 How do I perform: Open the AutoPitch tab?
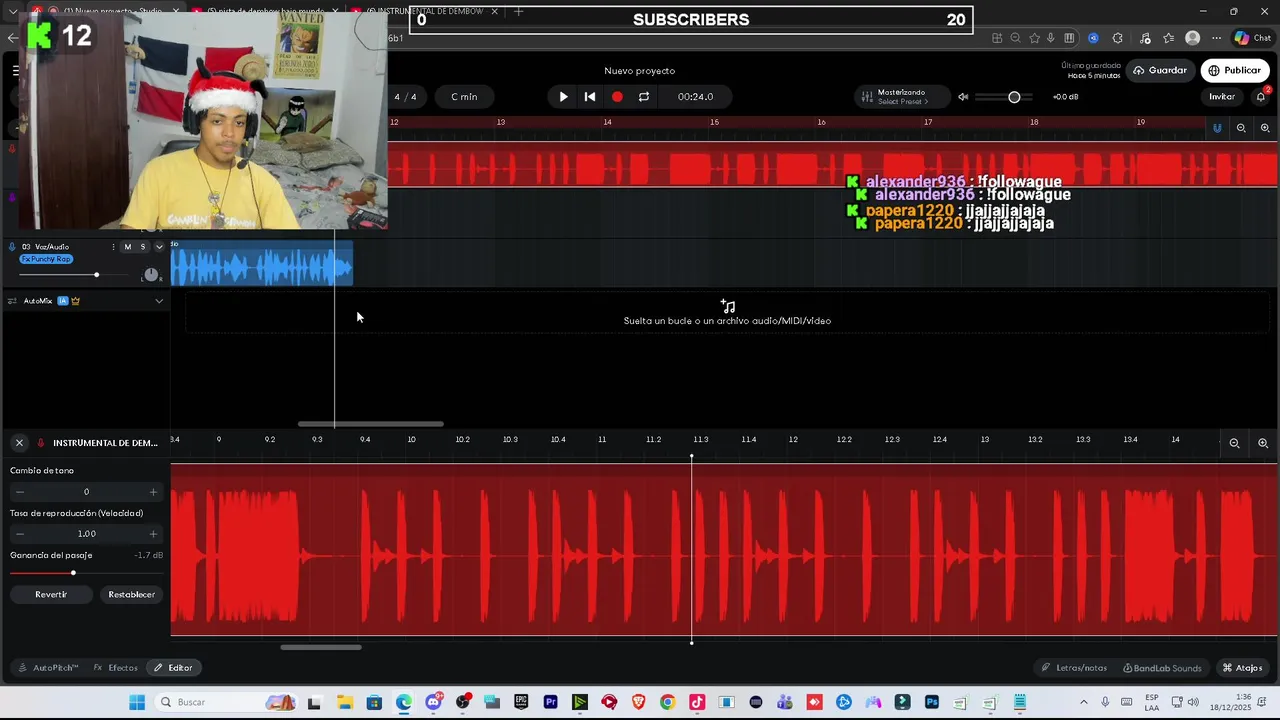pyautogui.click(x=48, y=668)
